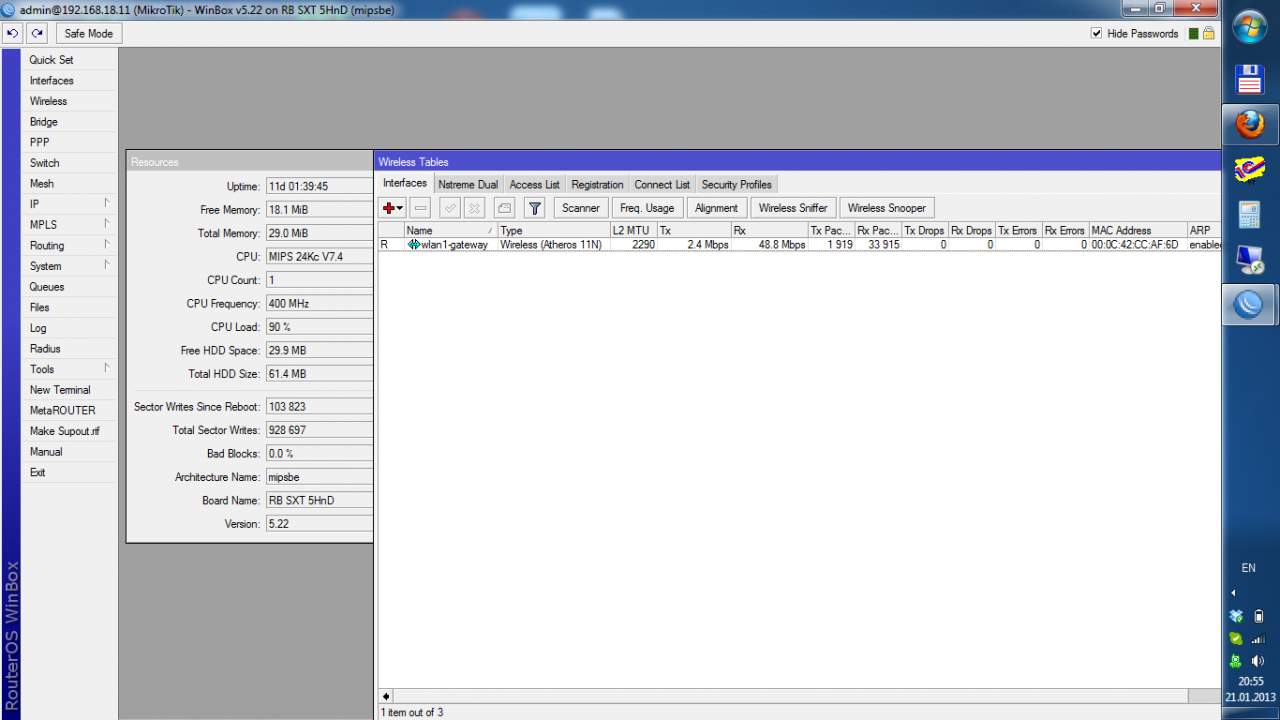Switch to the Connect List tab
The width and height of the screenshot is (1280, 720).
pyautogui.click(x=662, y=185)
